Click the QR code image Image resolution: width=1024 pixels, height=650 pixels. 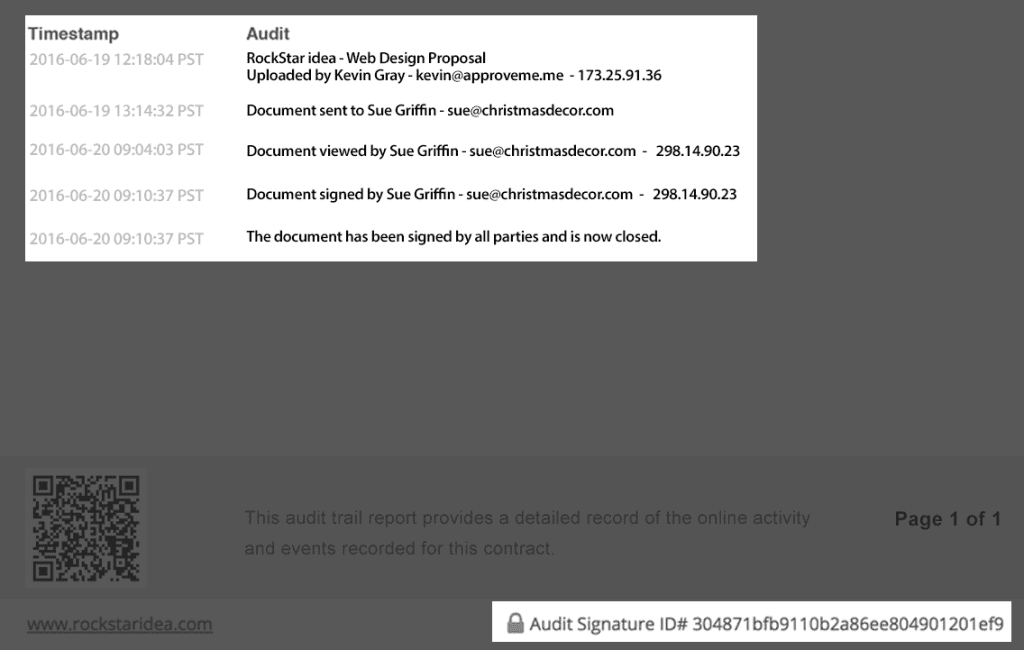[86, 527]
